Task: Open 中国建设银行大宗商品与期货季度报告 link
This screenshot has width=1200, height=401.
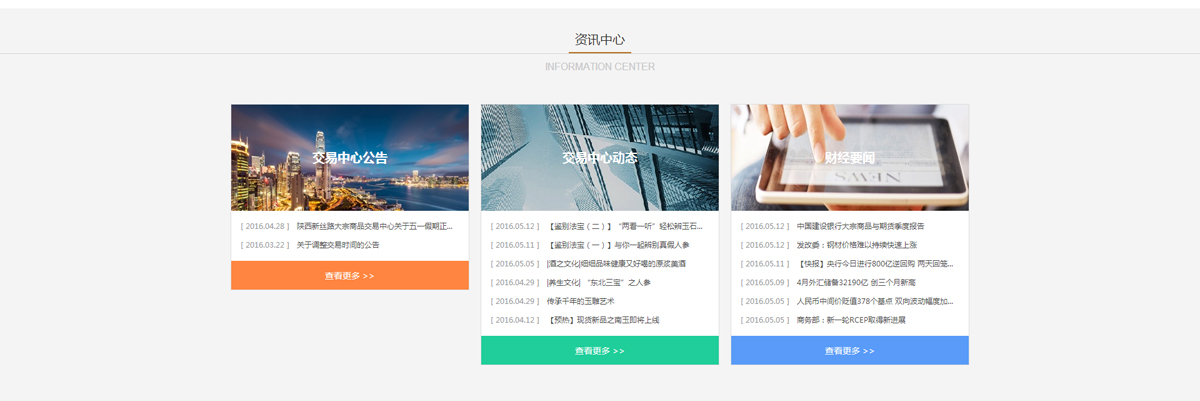Action: click(x=860, y=226)
